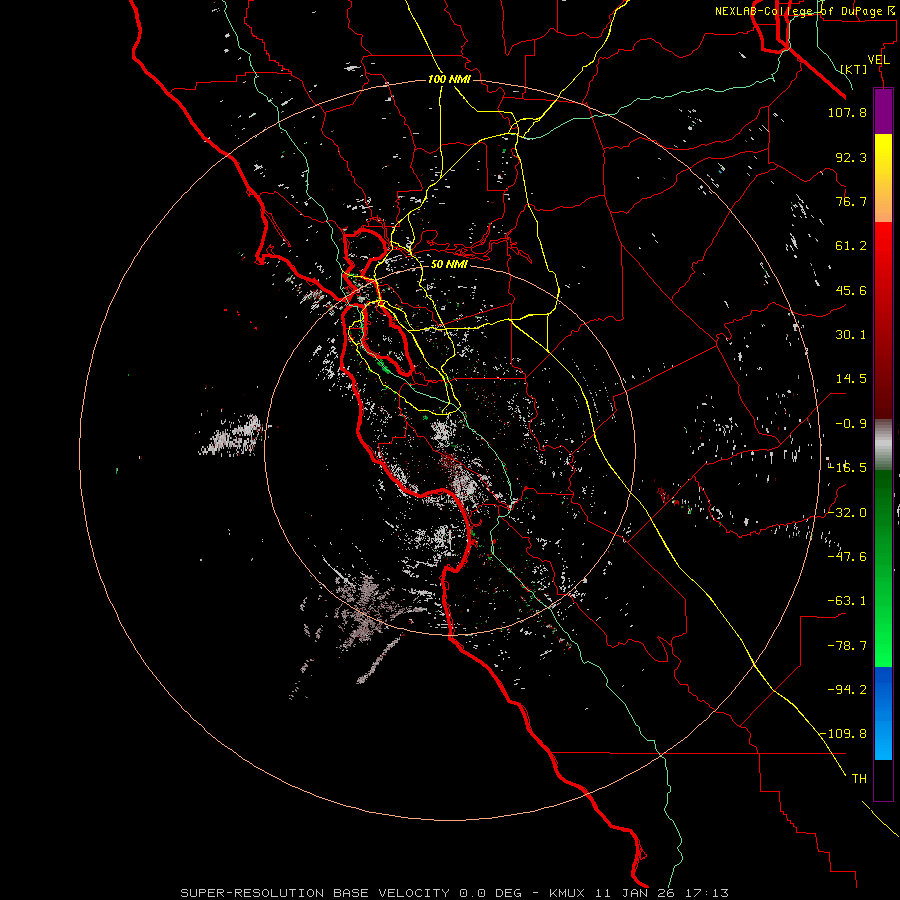
Task: Select the -32.0 scale value
Action: pyautogui.click(x=847, y=513)
